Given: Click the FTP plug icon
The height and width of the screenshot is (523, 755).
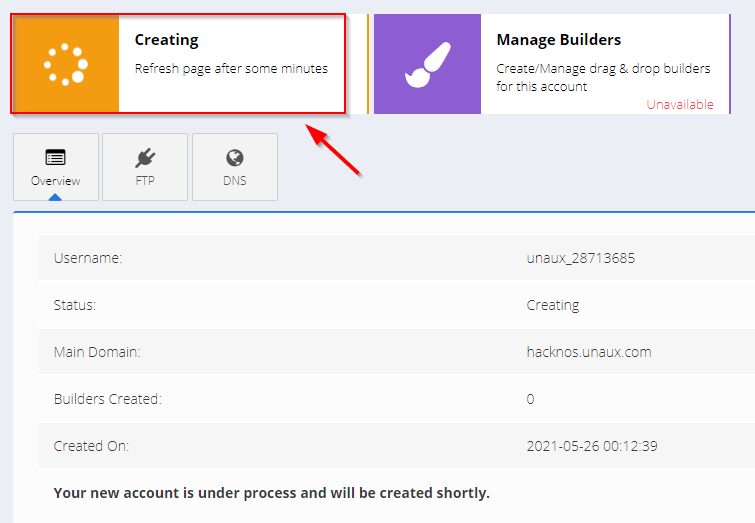Looking at the screenshot, I should pyautogui.click(x=145, y=157).
